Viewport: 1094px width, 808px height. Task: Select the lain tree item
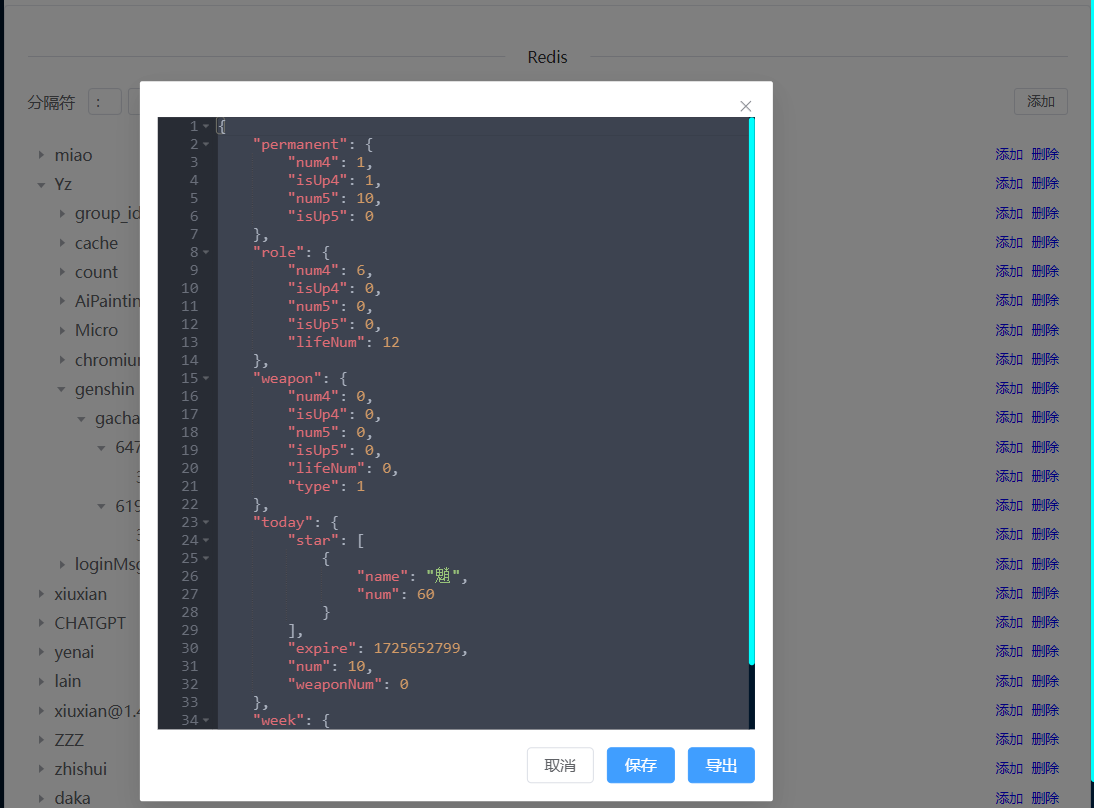point(68,682)
